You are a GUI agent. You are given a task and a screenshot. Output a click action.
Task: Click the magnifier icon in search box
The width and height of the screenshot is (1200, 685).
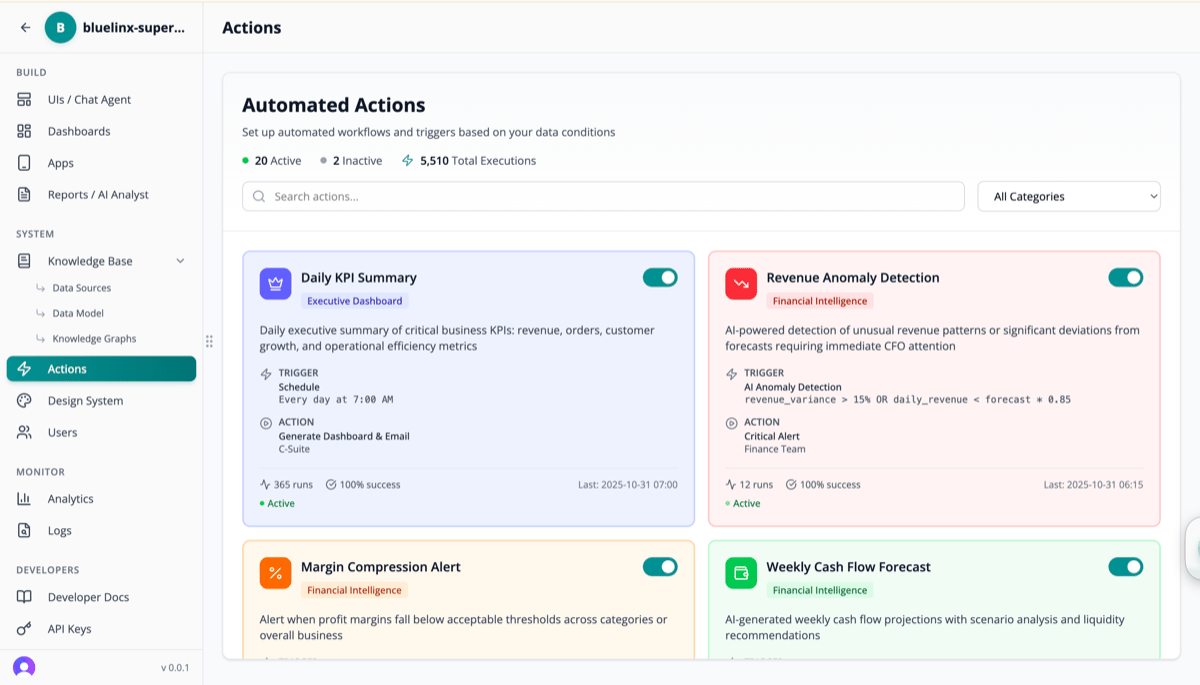tap(259, 197)
